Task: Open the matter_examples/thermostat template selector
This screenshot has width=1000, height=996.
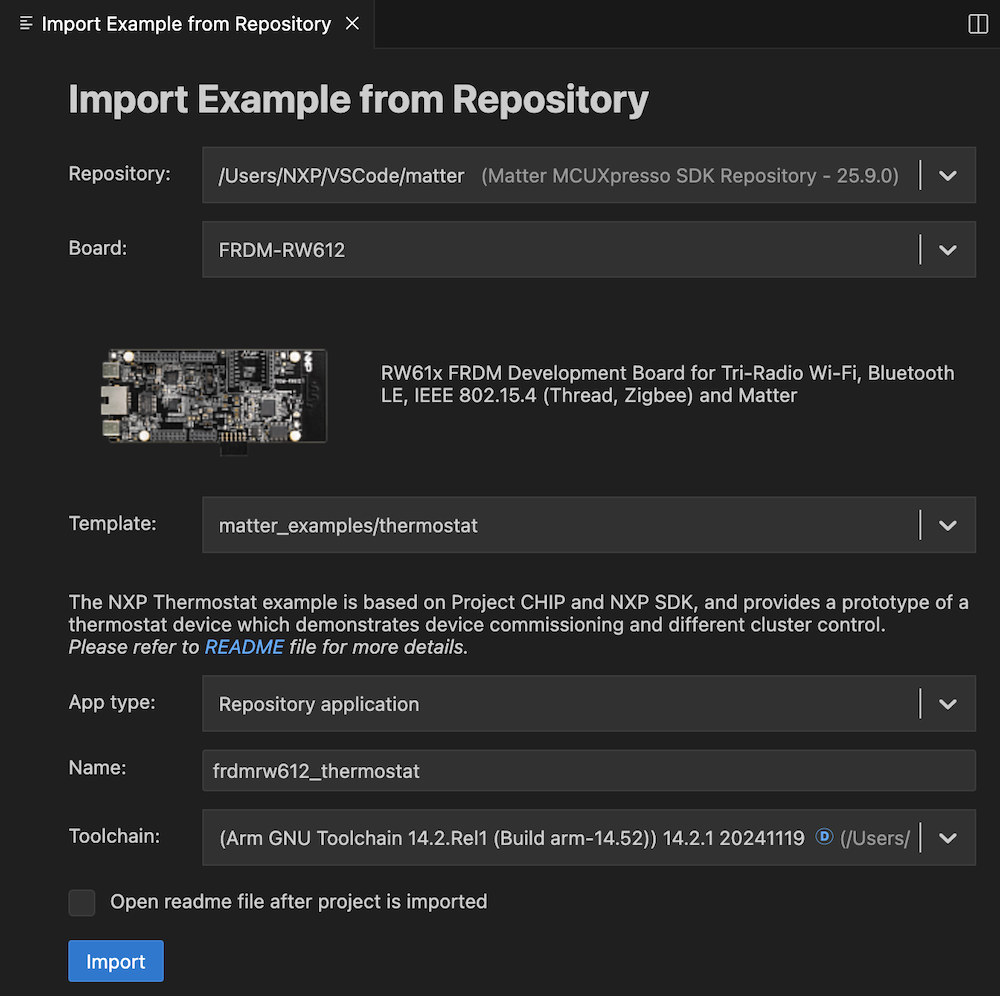Action: coord(558,525)
